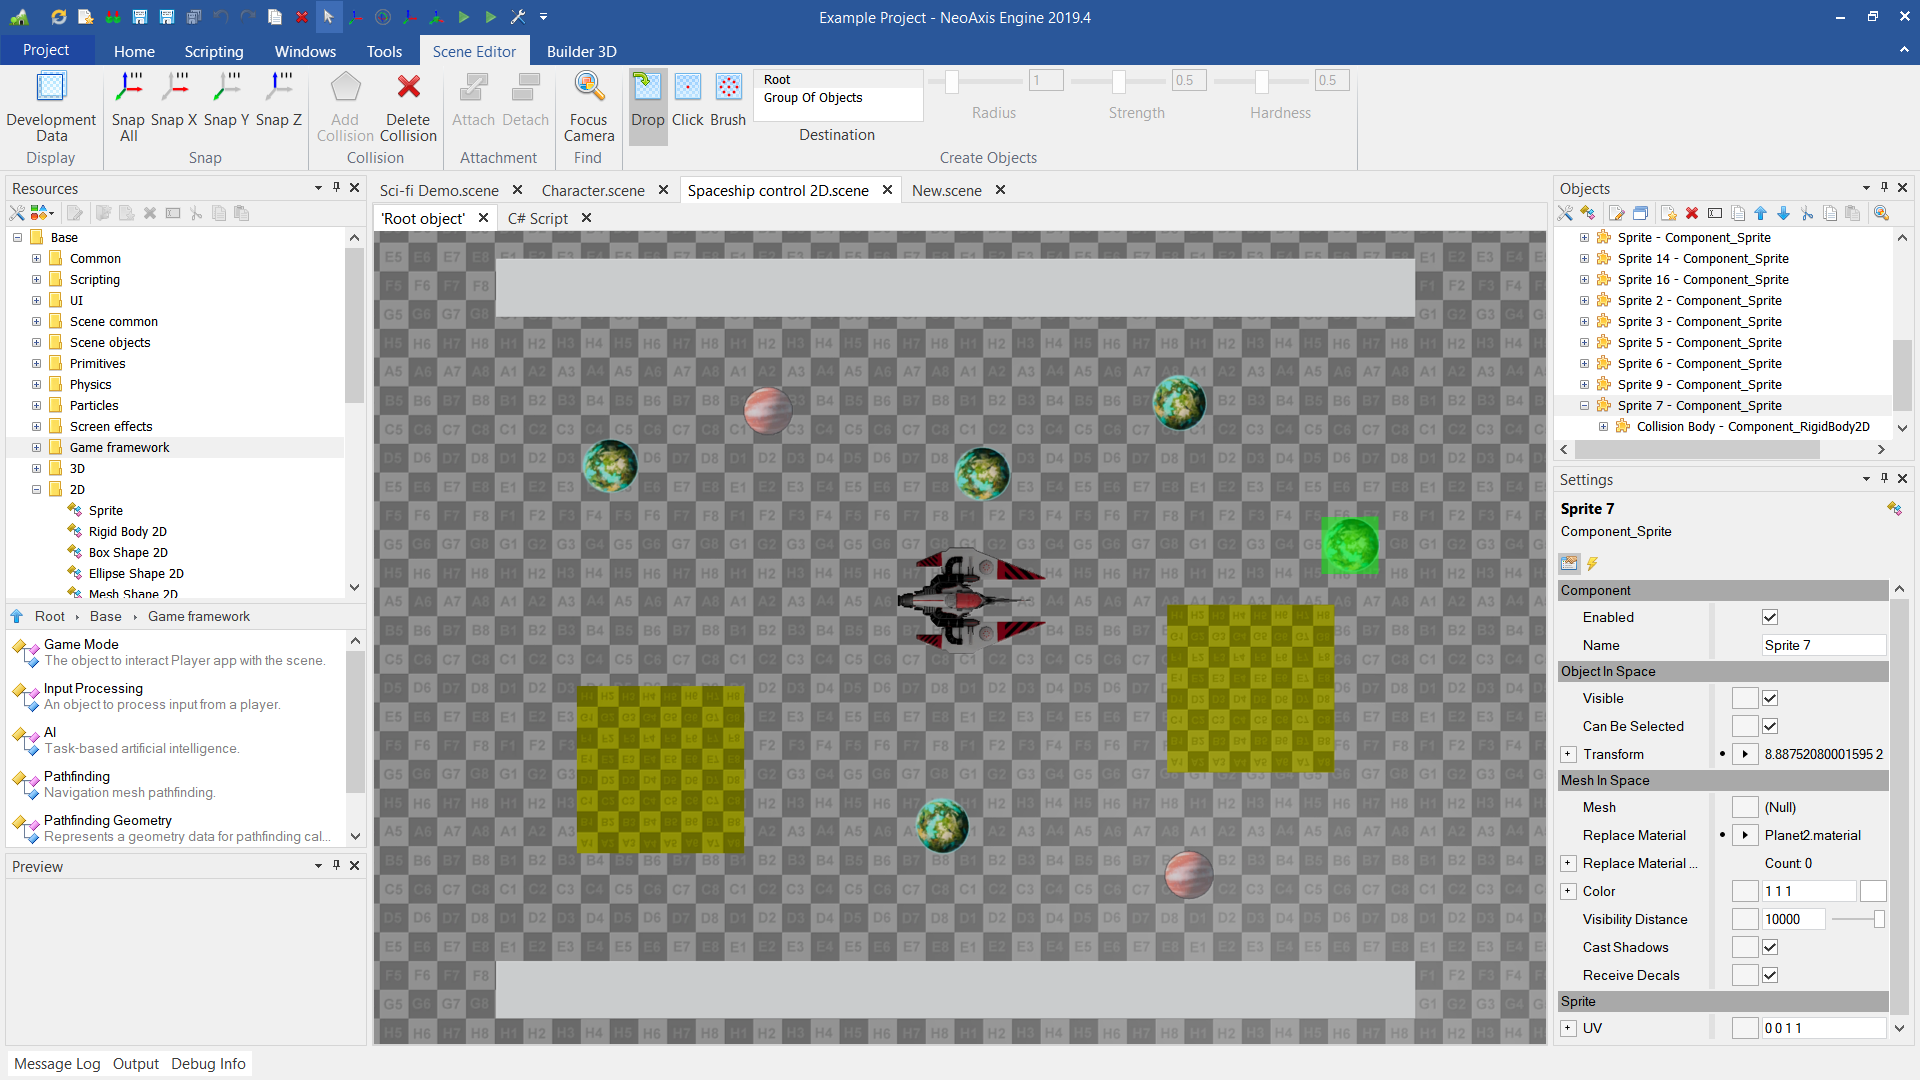Click the Snap All icon
The image size is (1920, 1080).
(128, 89)
